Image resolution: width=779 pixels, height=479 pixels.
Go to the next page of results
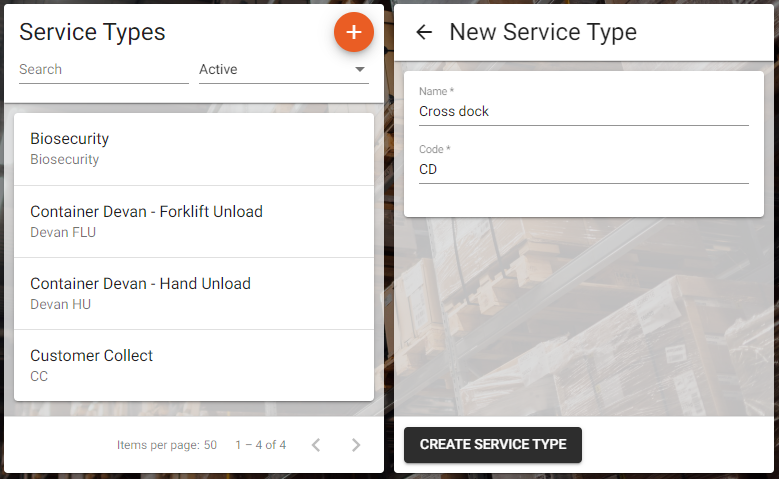coord(356,445)
